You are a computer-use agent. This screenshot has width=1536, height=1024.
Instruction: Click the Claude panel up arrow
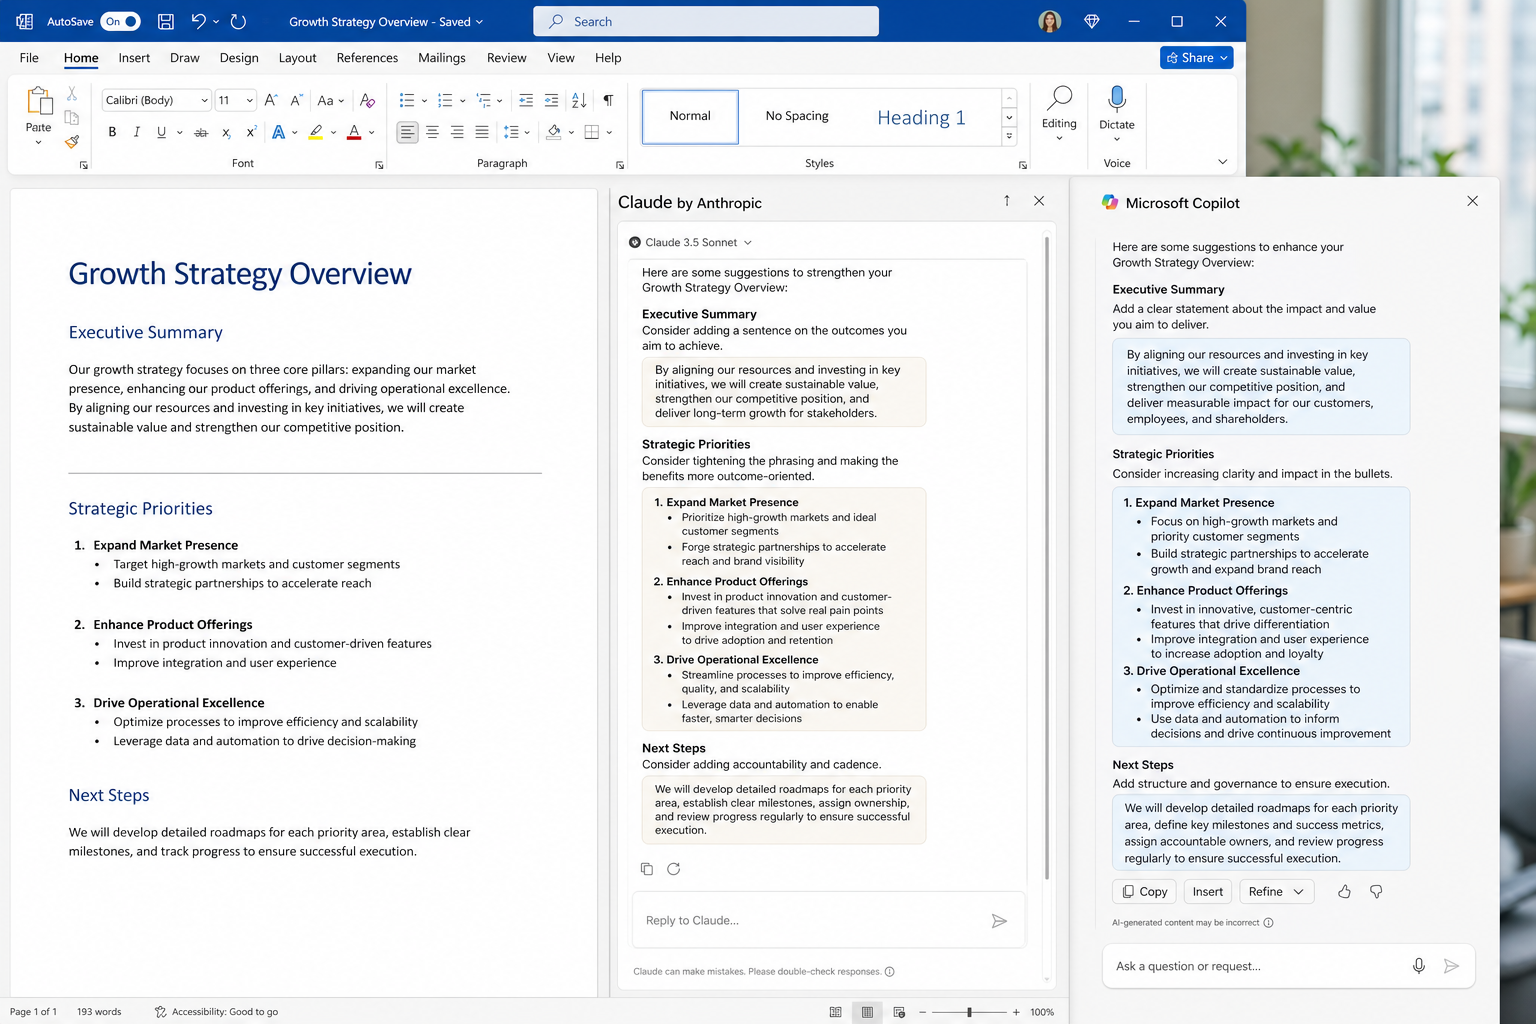point(1007,201)
